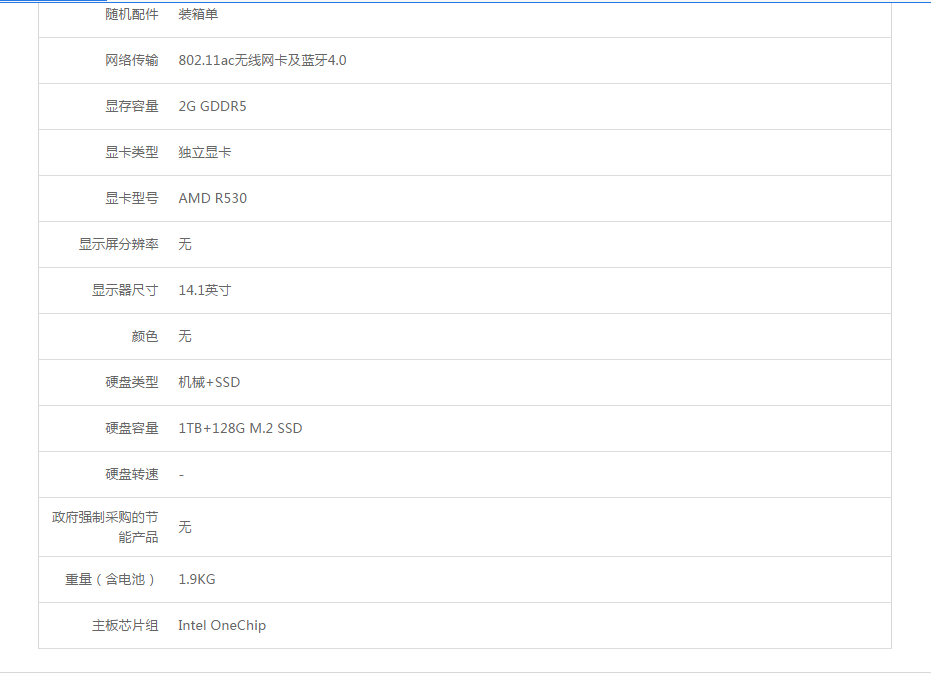Click the 装箱单 value text
This screenshot has width=931, height=674.
198,14
